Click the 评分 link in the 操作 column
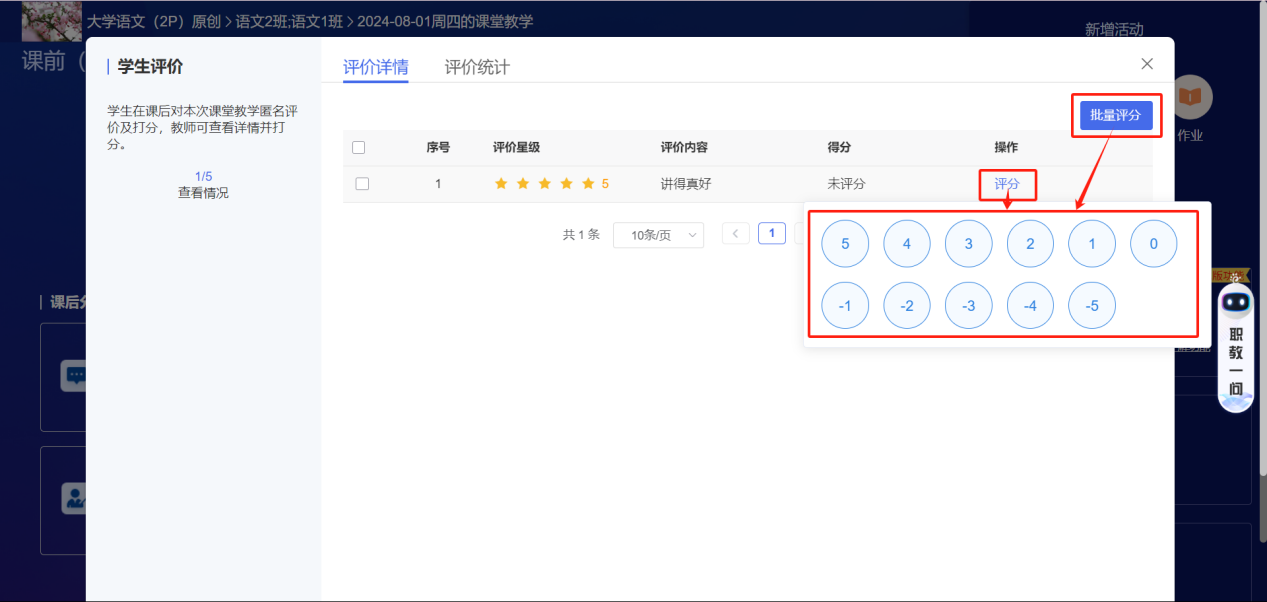This screenshot has height=602, width=1267. tap(1007, 184)
